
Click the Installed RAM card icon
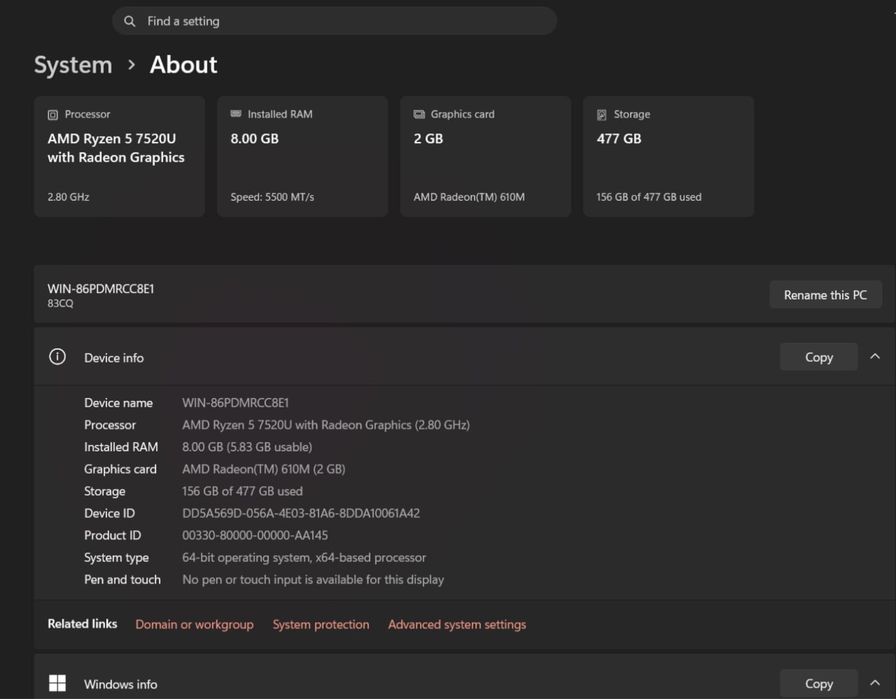(x=236, y=114)
